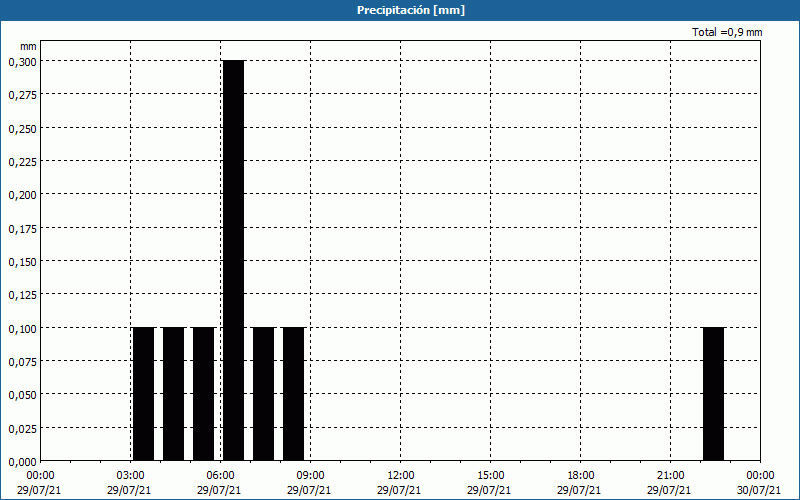Click the 0,225 y-axis value
This screenshot has width=800, height=500.
(x=22, y=162)
